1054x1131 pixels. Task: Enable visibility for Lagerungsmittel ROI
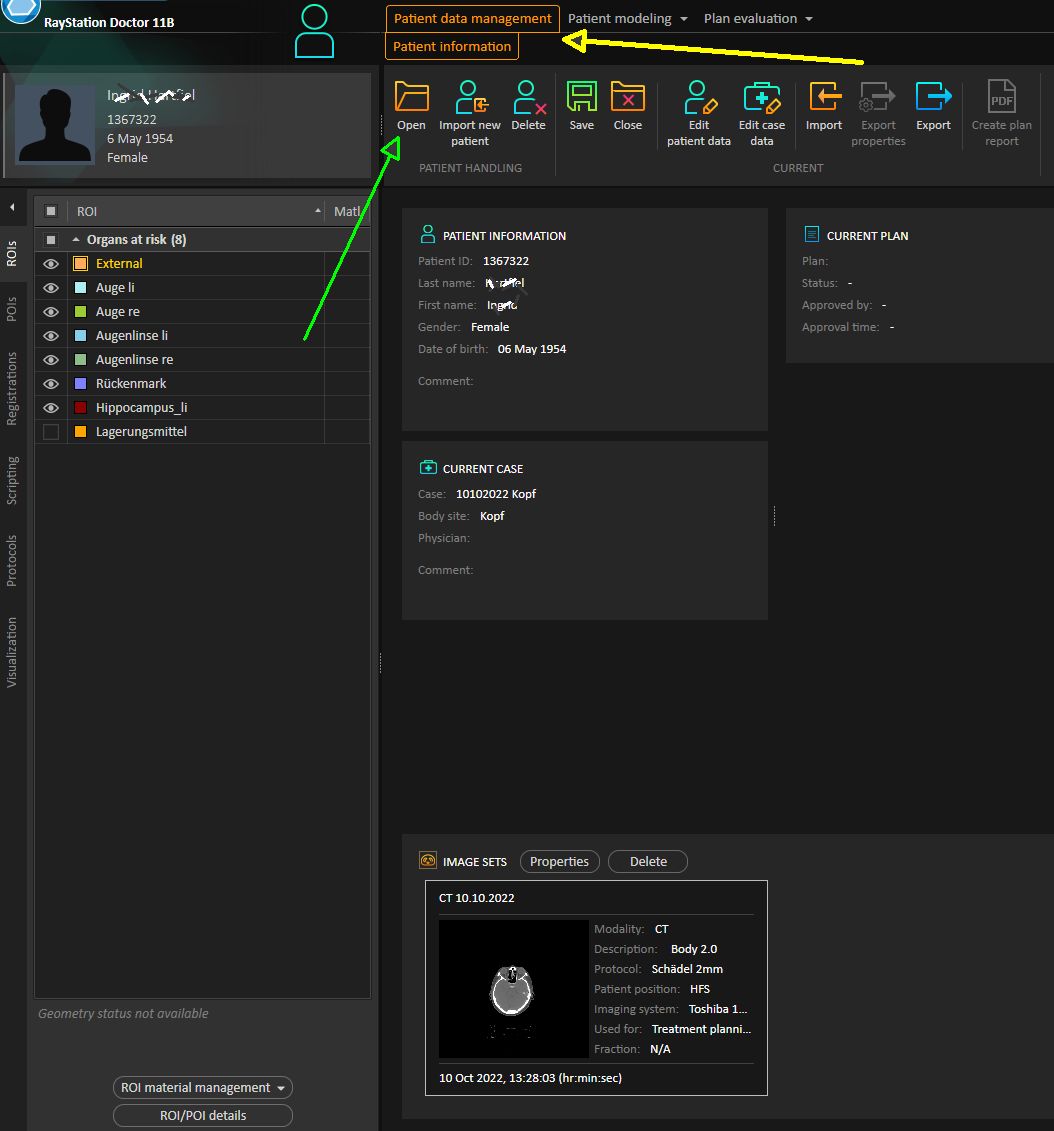click(x=51, y=432)
